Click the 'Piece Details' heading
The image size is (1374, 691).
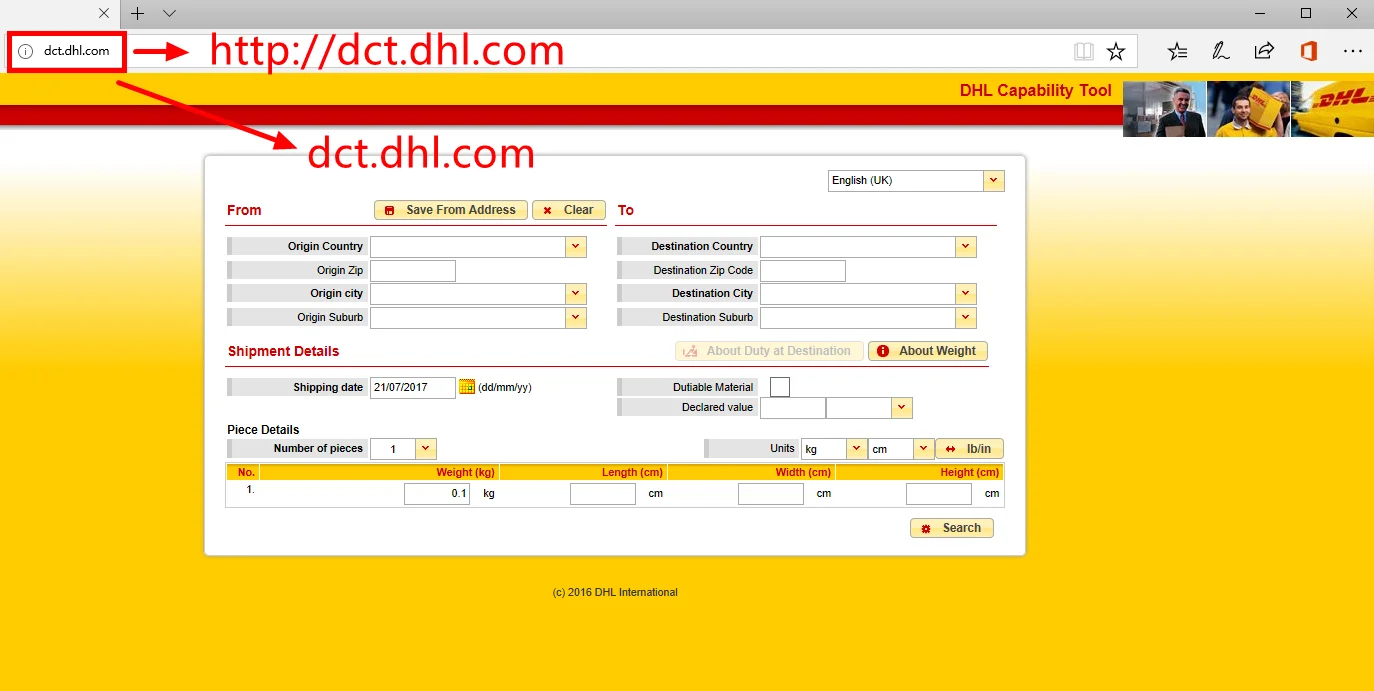click(263, 430)
